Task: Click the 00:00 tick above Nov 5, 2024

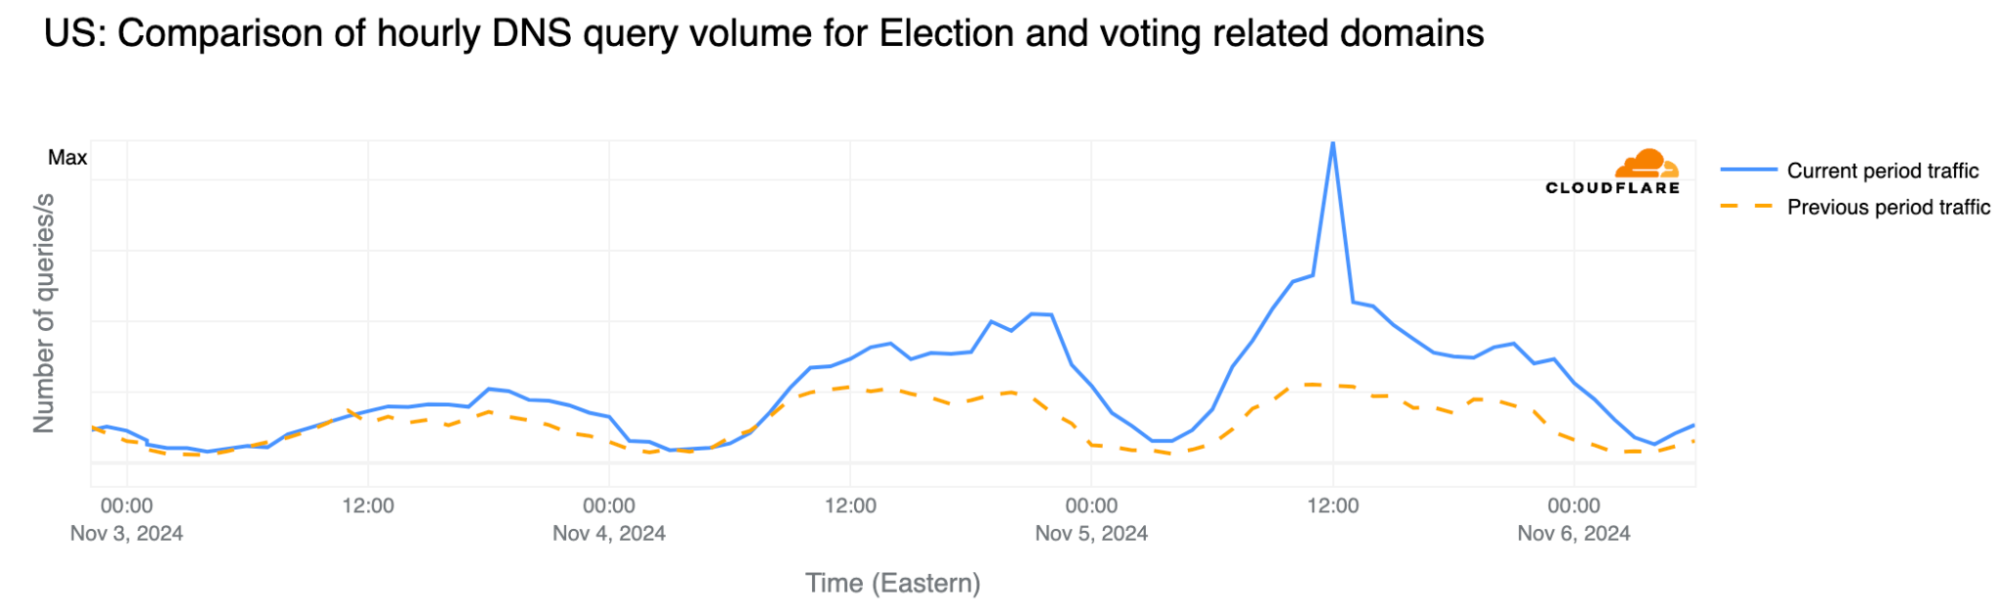Action: point(1091,506)
